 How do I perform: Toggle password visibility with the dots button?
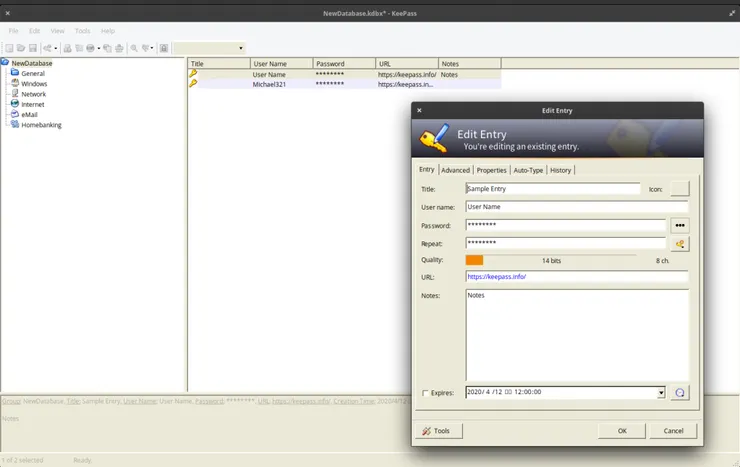click(680, 225)
